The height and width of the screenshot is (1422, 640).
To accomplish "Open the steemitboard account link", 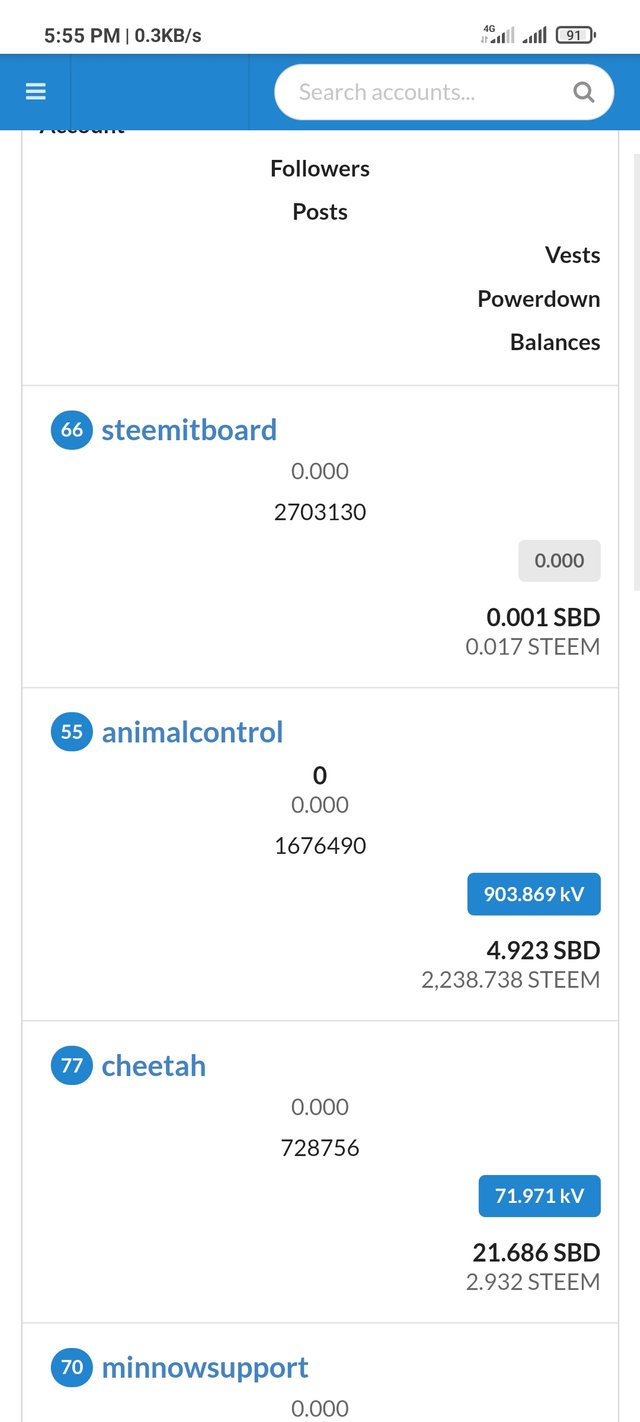I will [189, 430].
